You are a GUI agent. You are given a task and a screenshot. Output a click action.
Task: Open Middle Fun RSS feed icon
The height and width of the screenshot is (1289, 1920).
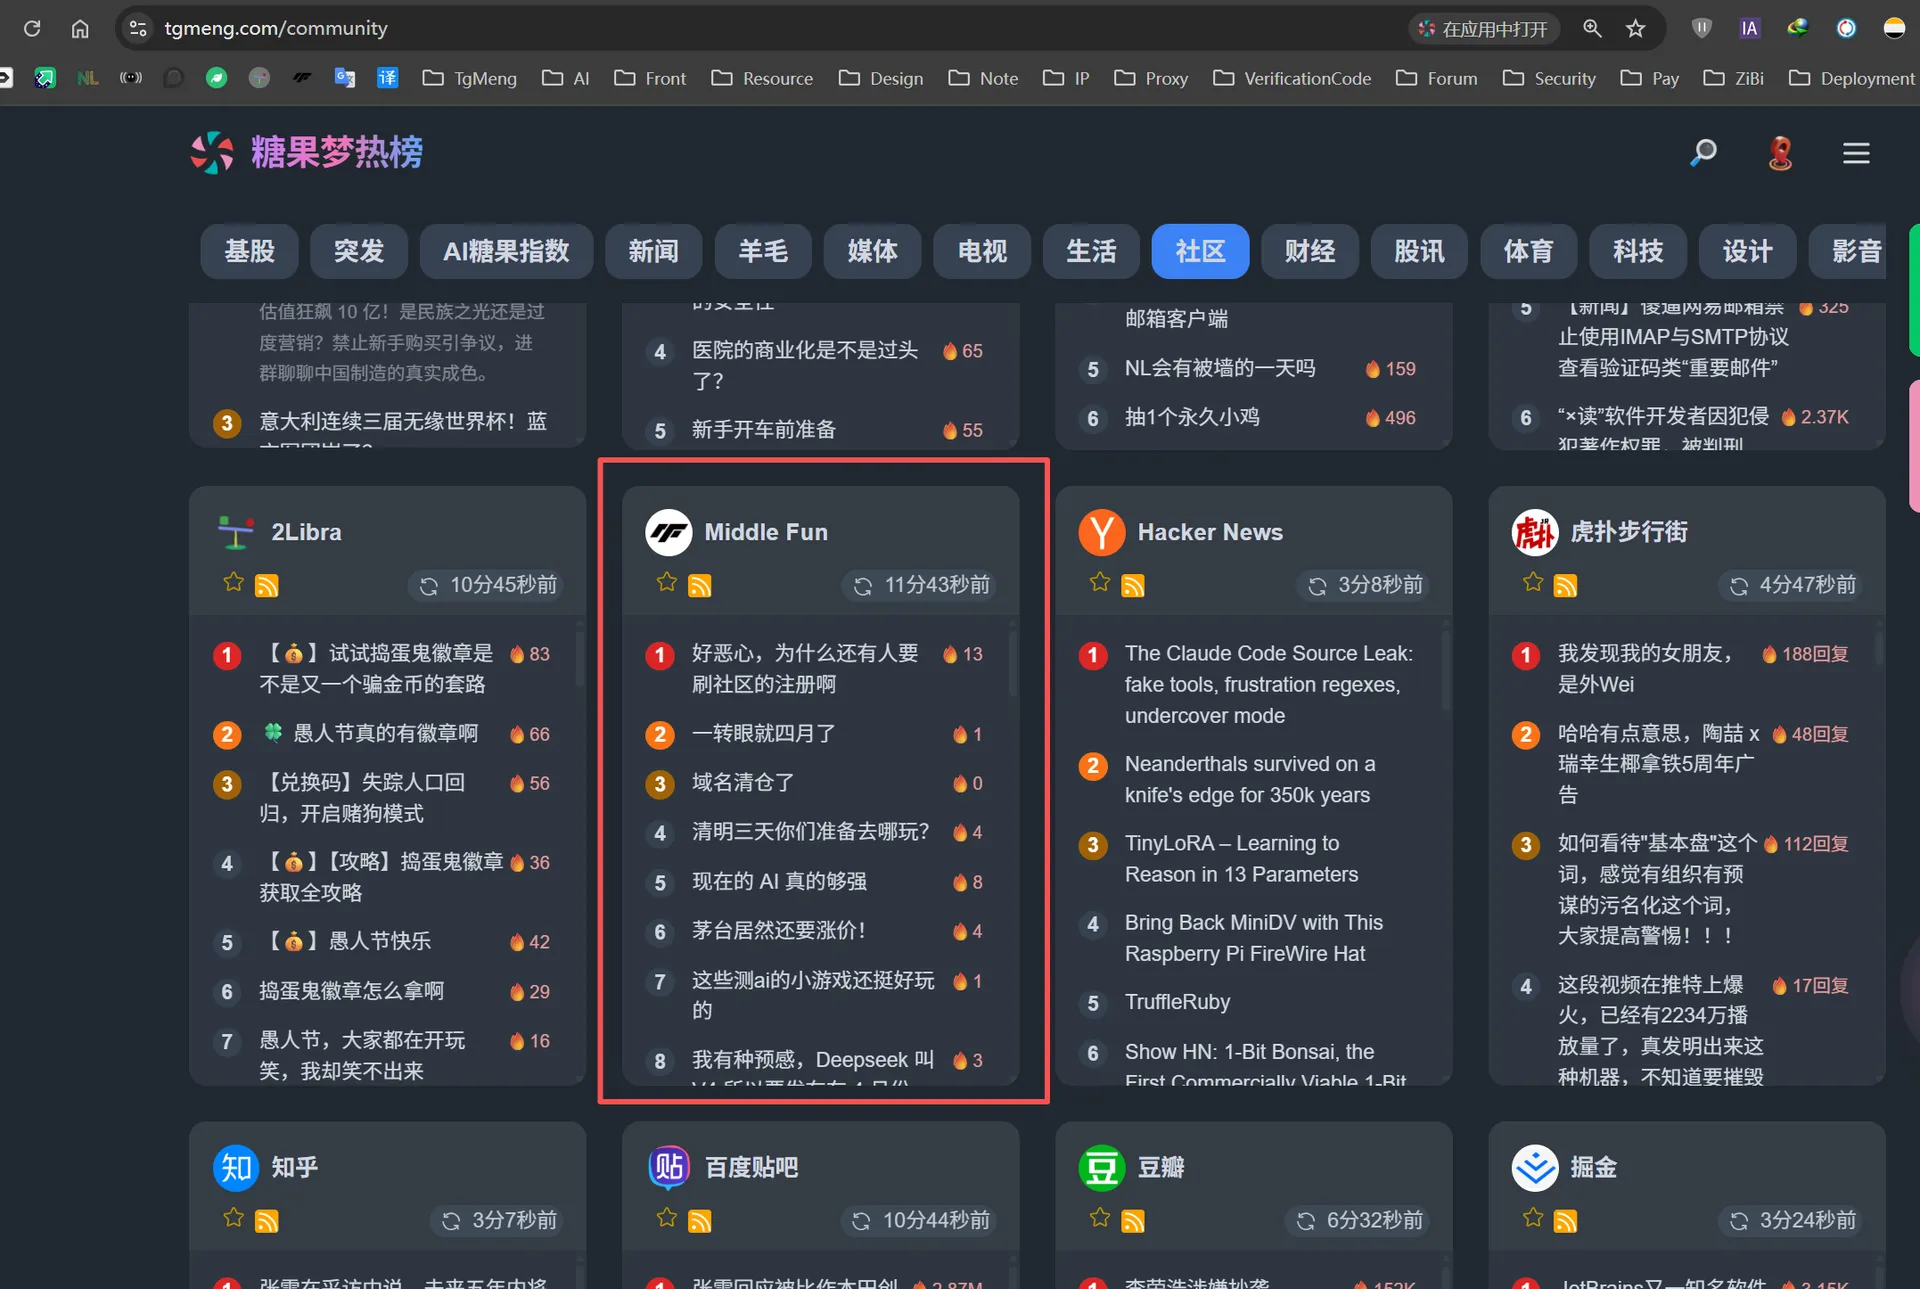tap(700, 586)
